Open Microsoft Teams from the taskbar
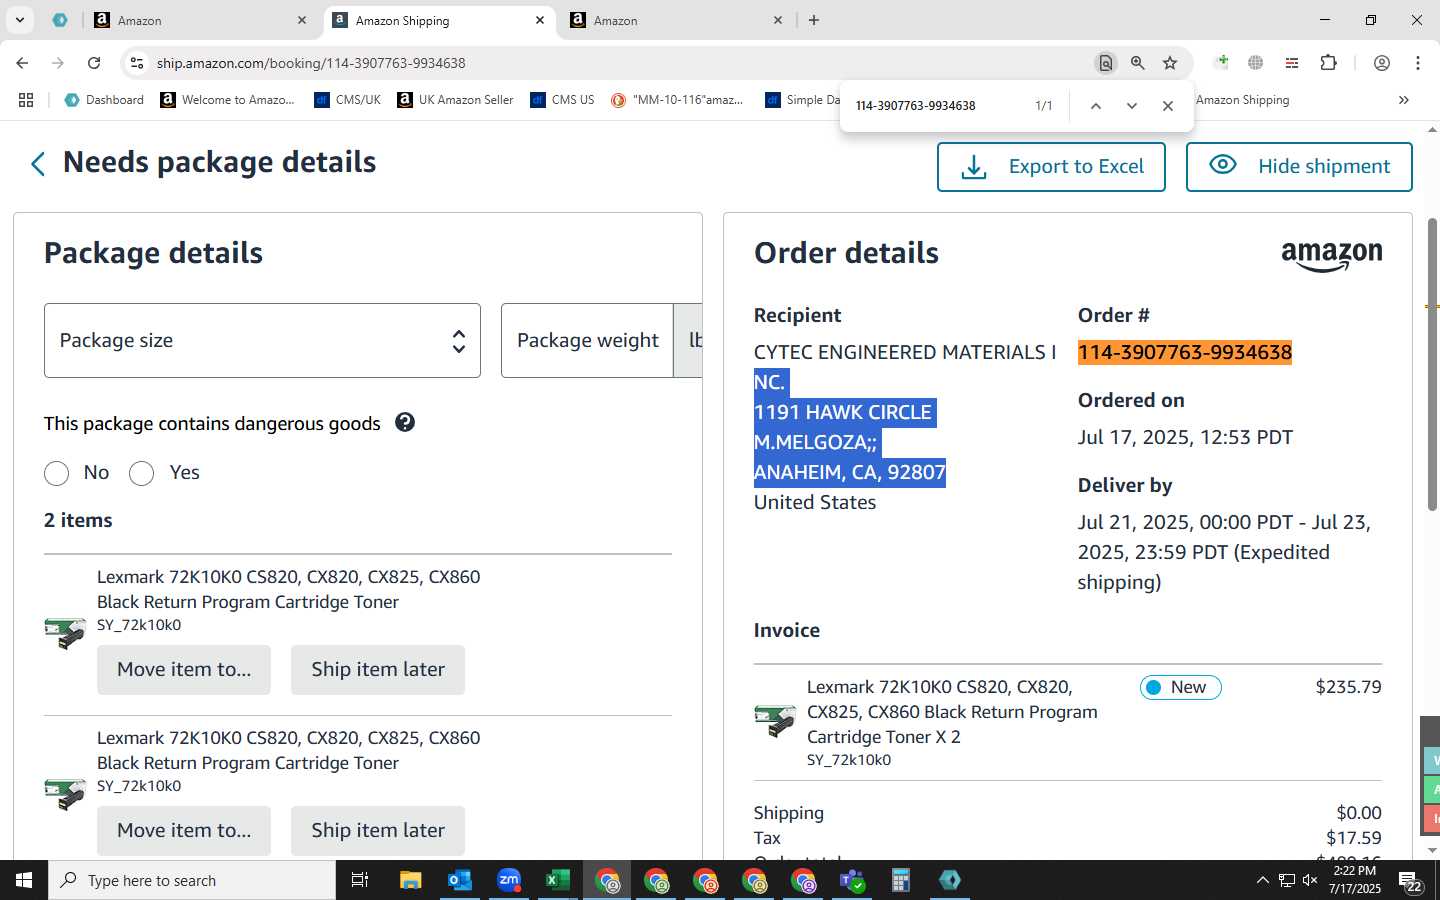The height and width of the screenshot is (900, 1440). click(852, 880)
